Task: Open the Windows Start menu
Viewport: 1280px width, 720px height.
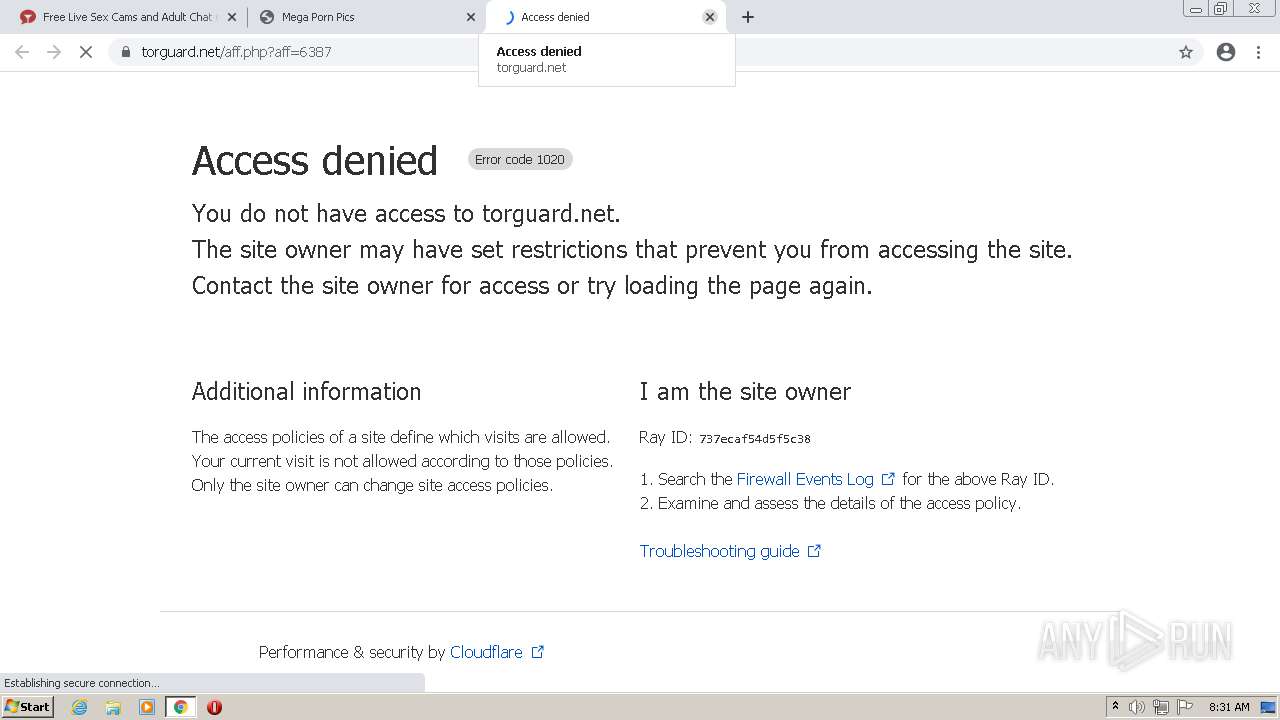Action: [x=28, y=706]
